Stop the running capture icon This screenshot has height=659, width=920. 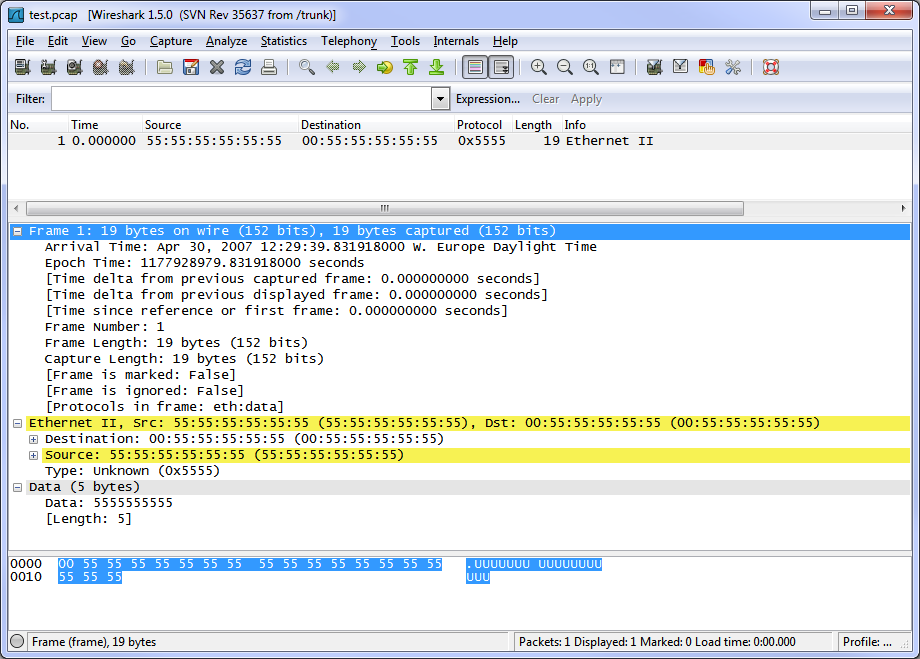[x=100, y=67]
